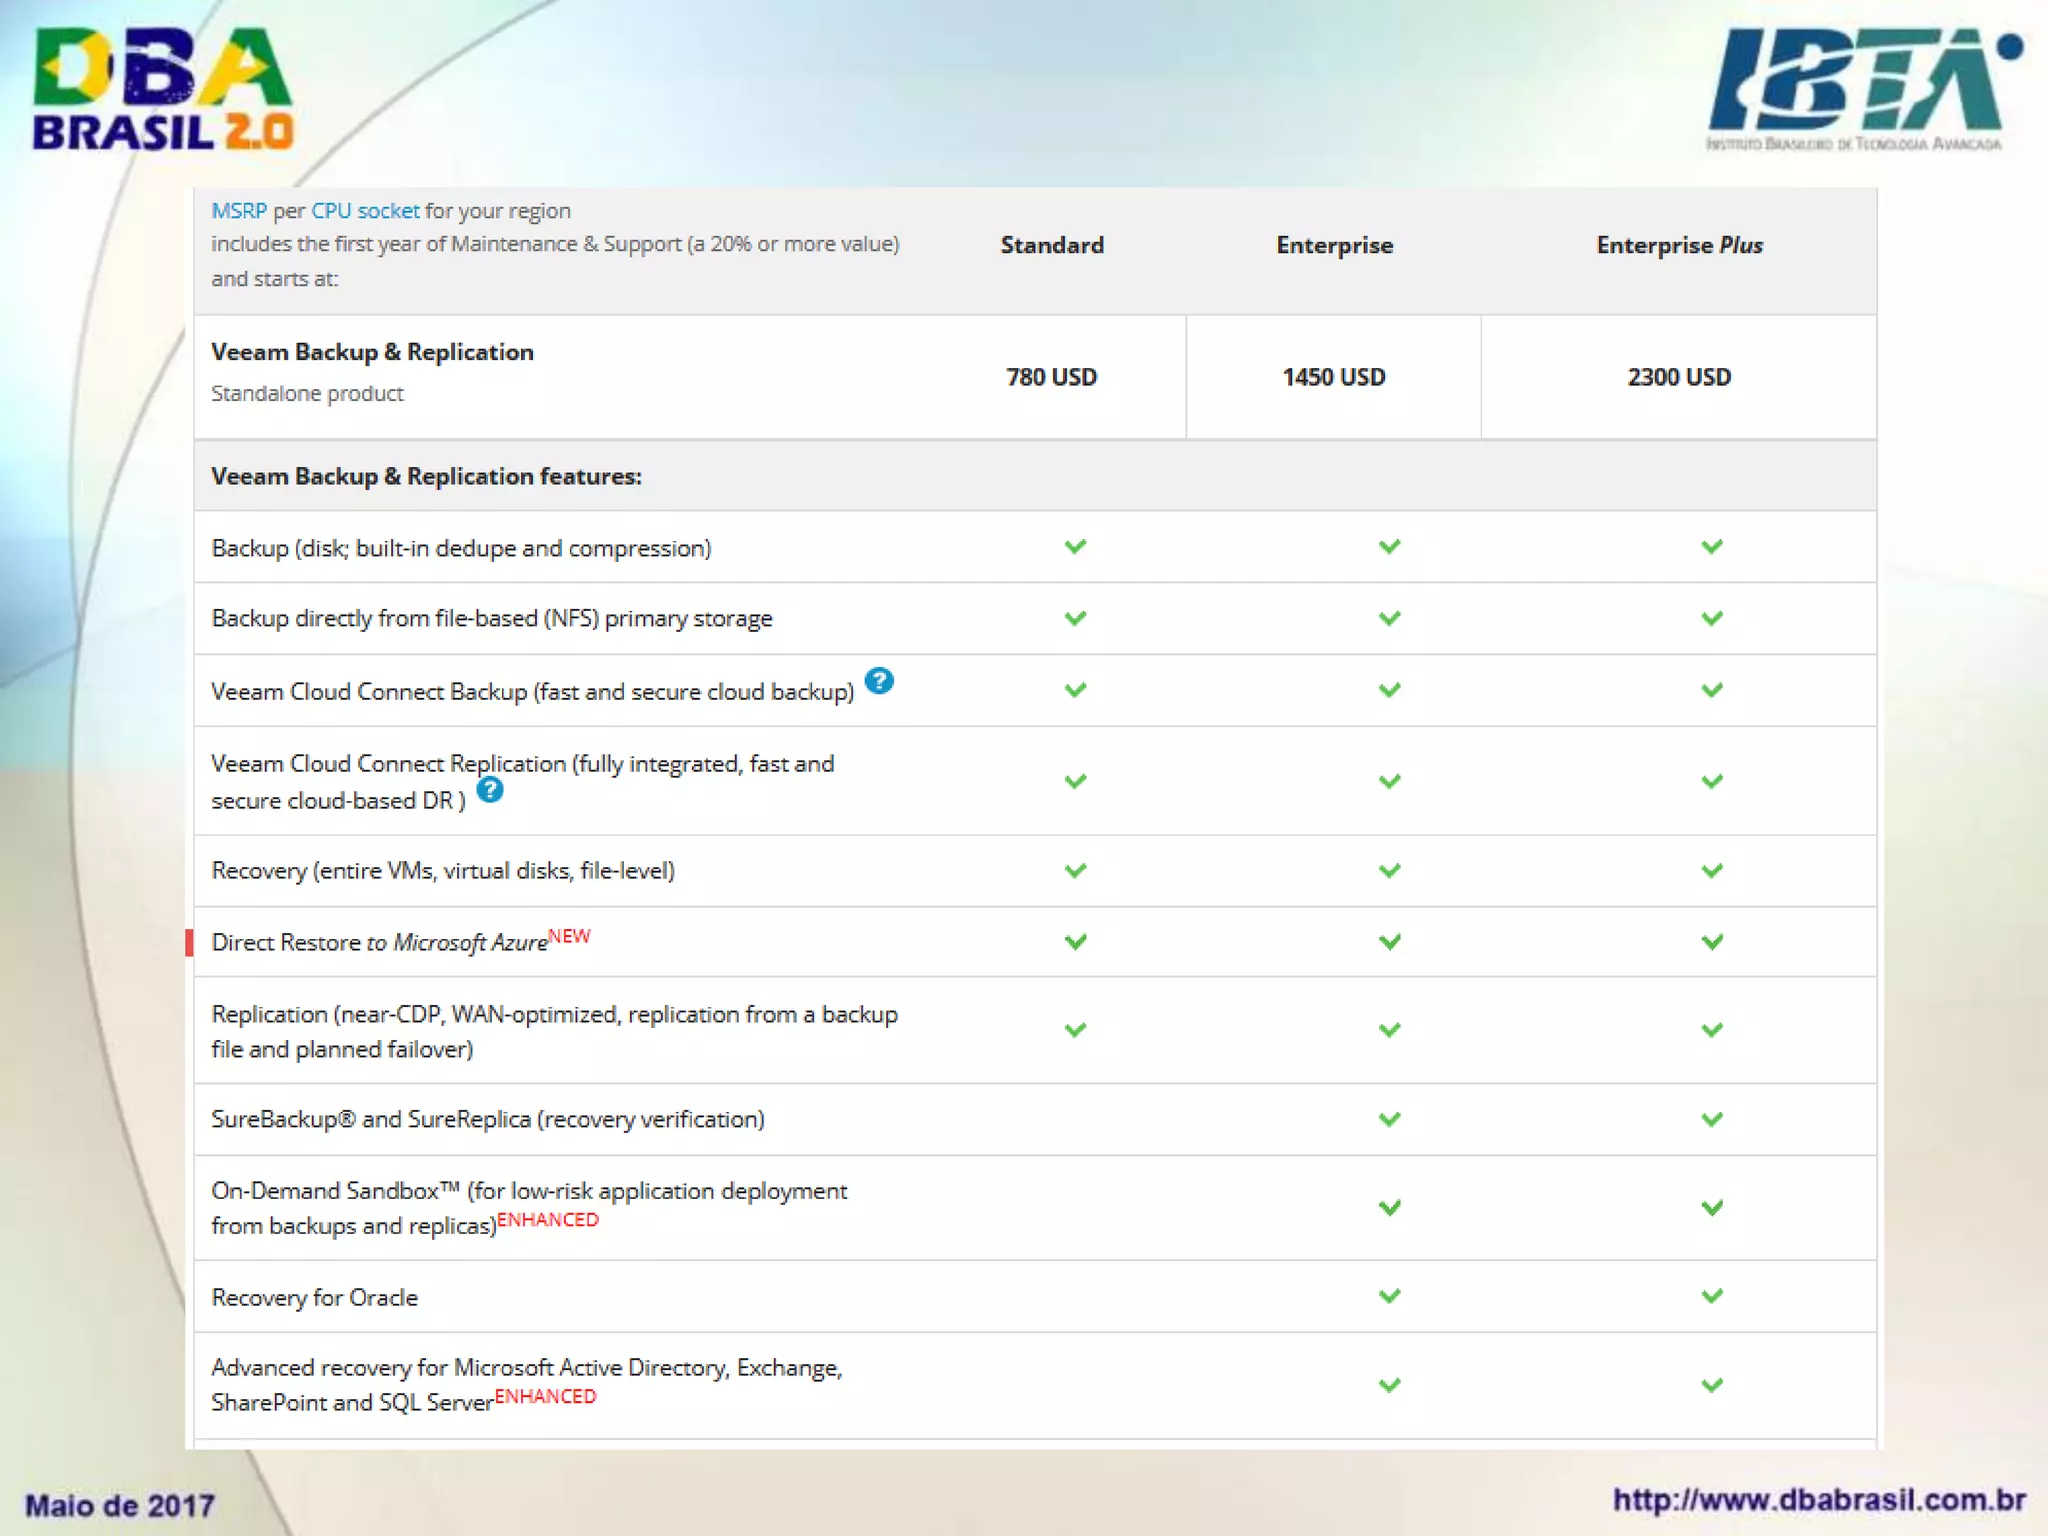The height and width of the screenshot is (1536, 2048).
Task: Select the Standard edition column header
Action: (x=1052, y=245)
